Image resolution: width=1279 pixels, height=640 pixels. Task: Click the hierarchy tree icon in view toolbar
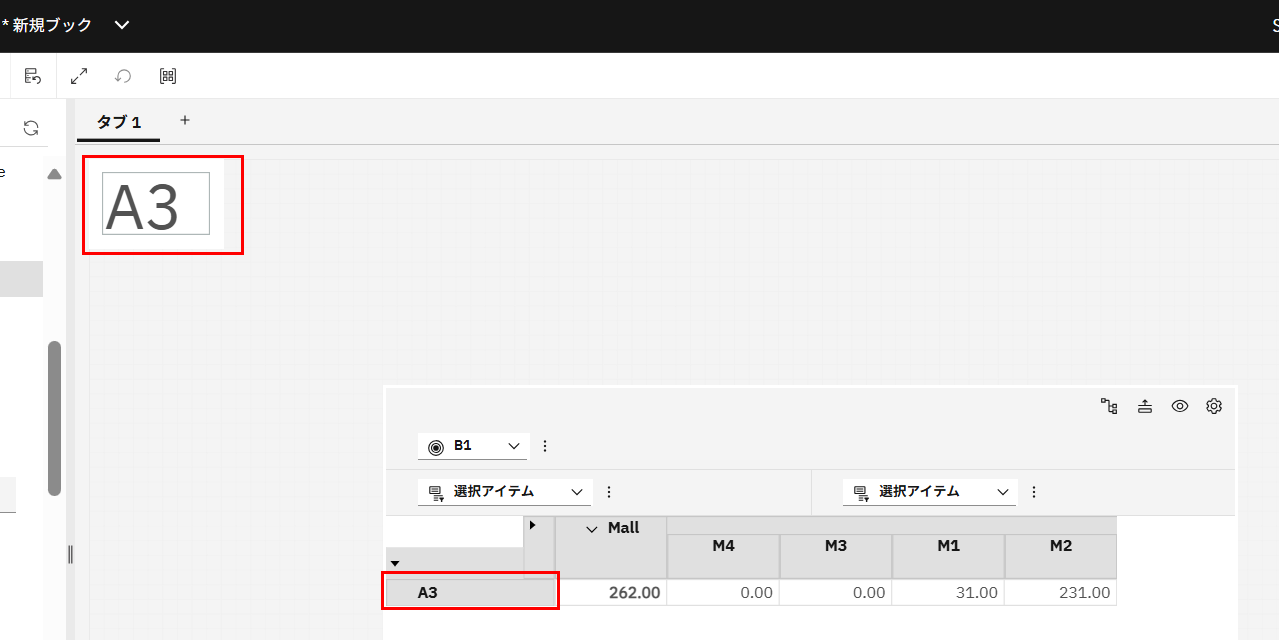pyautogui.click(x=1109, y=406)
